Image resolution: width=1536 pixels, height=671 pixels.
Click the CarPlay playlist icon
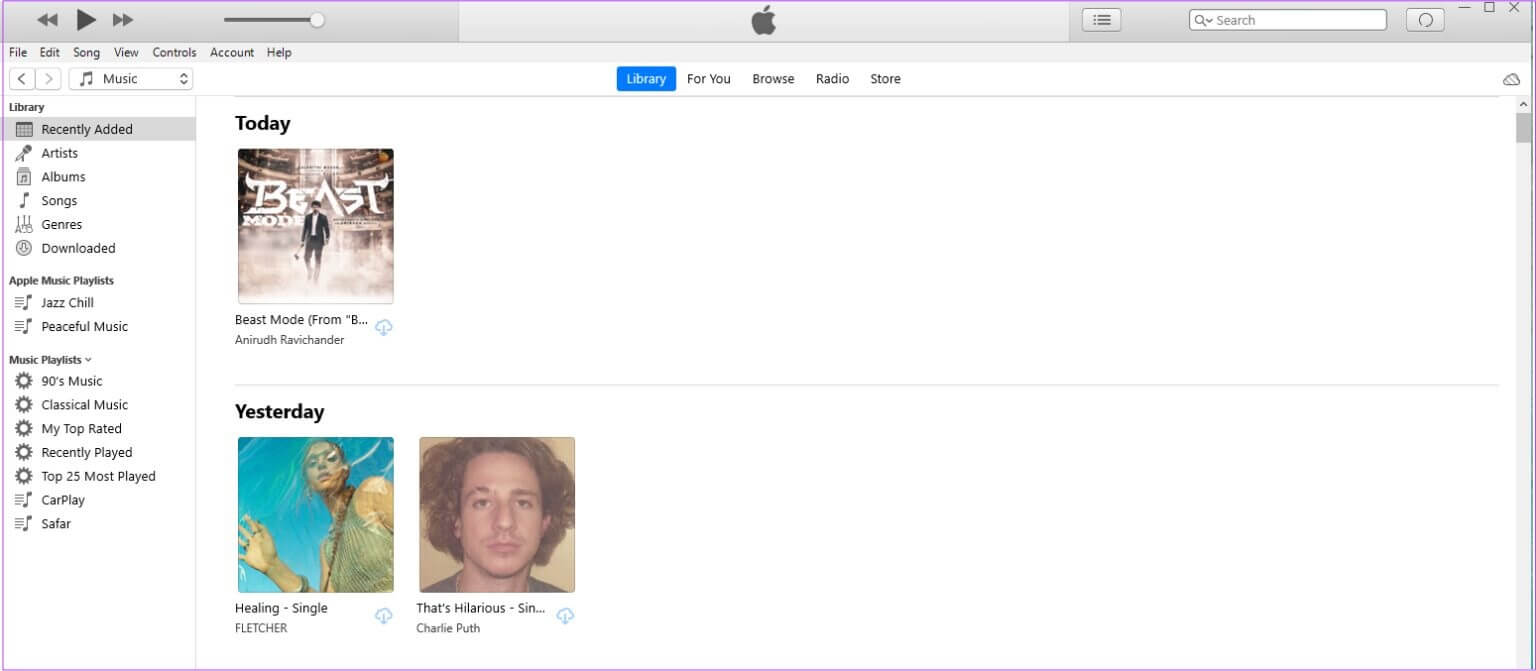(24, 500)
